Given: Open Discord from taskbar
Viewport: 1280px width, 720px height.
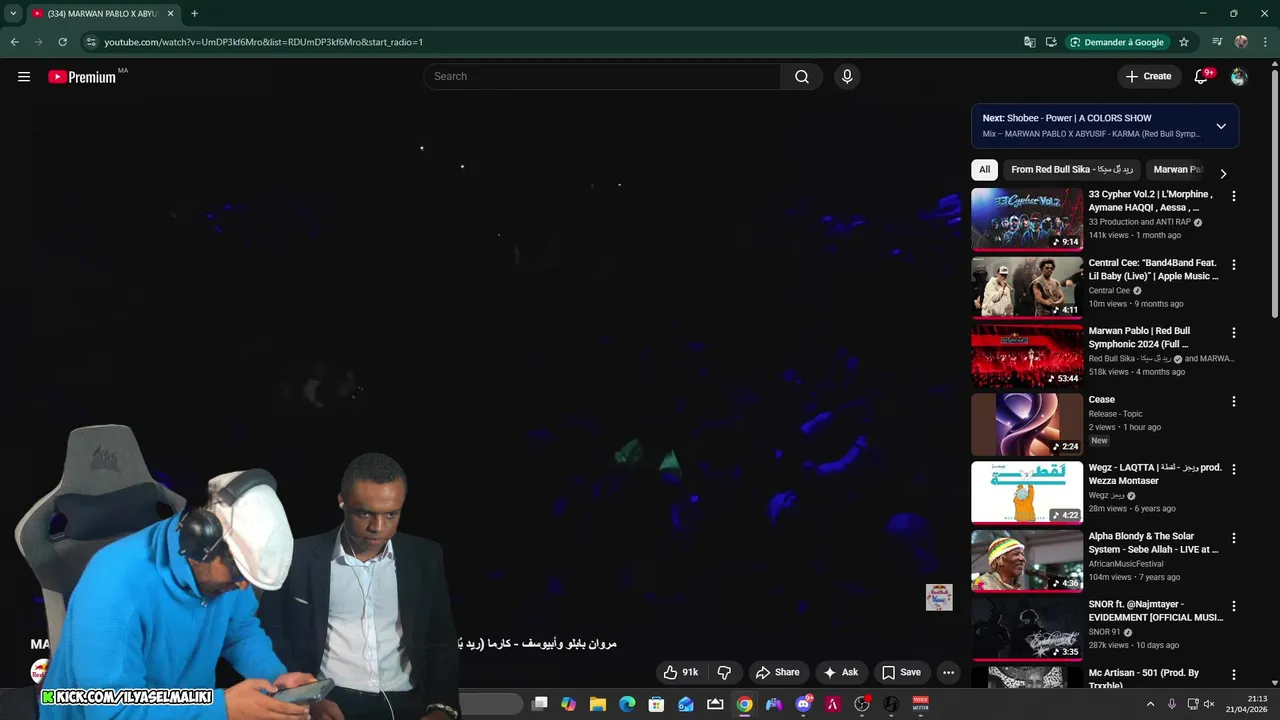Looking at the screenshot, I should point(803,704).
